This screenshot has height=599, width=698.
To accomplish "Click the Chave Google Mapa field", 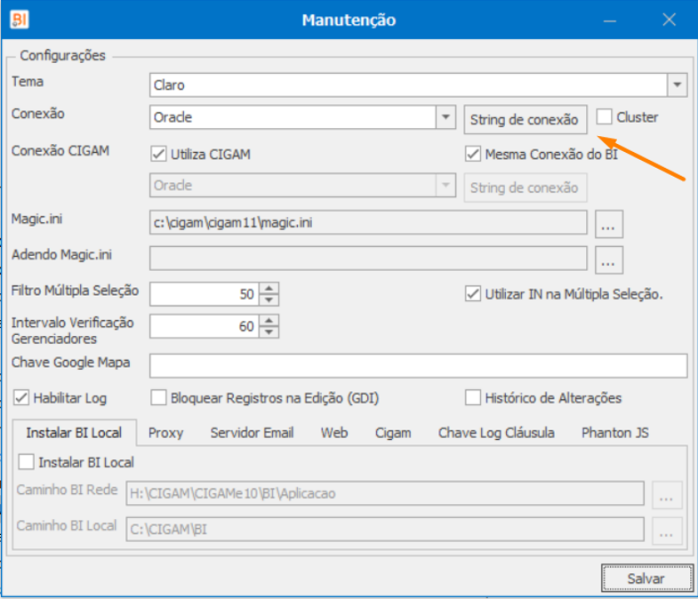I will pos(418,366).
